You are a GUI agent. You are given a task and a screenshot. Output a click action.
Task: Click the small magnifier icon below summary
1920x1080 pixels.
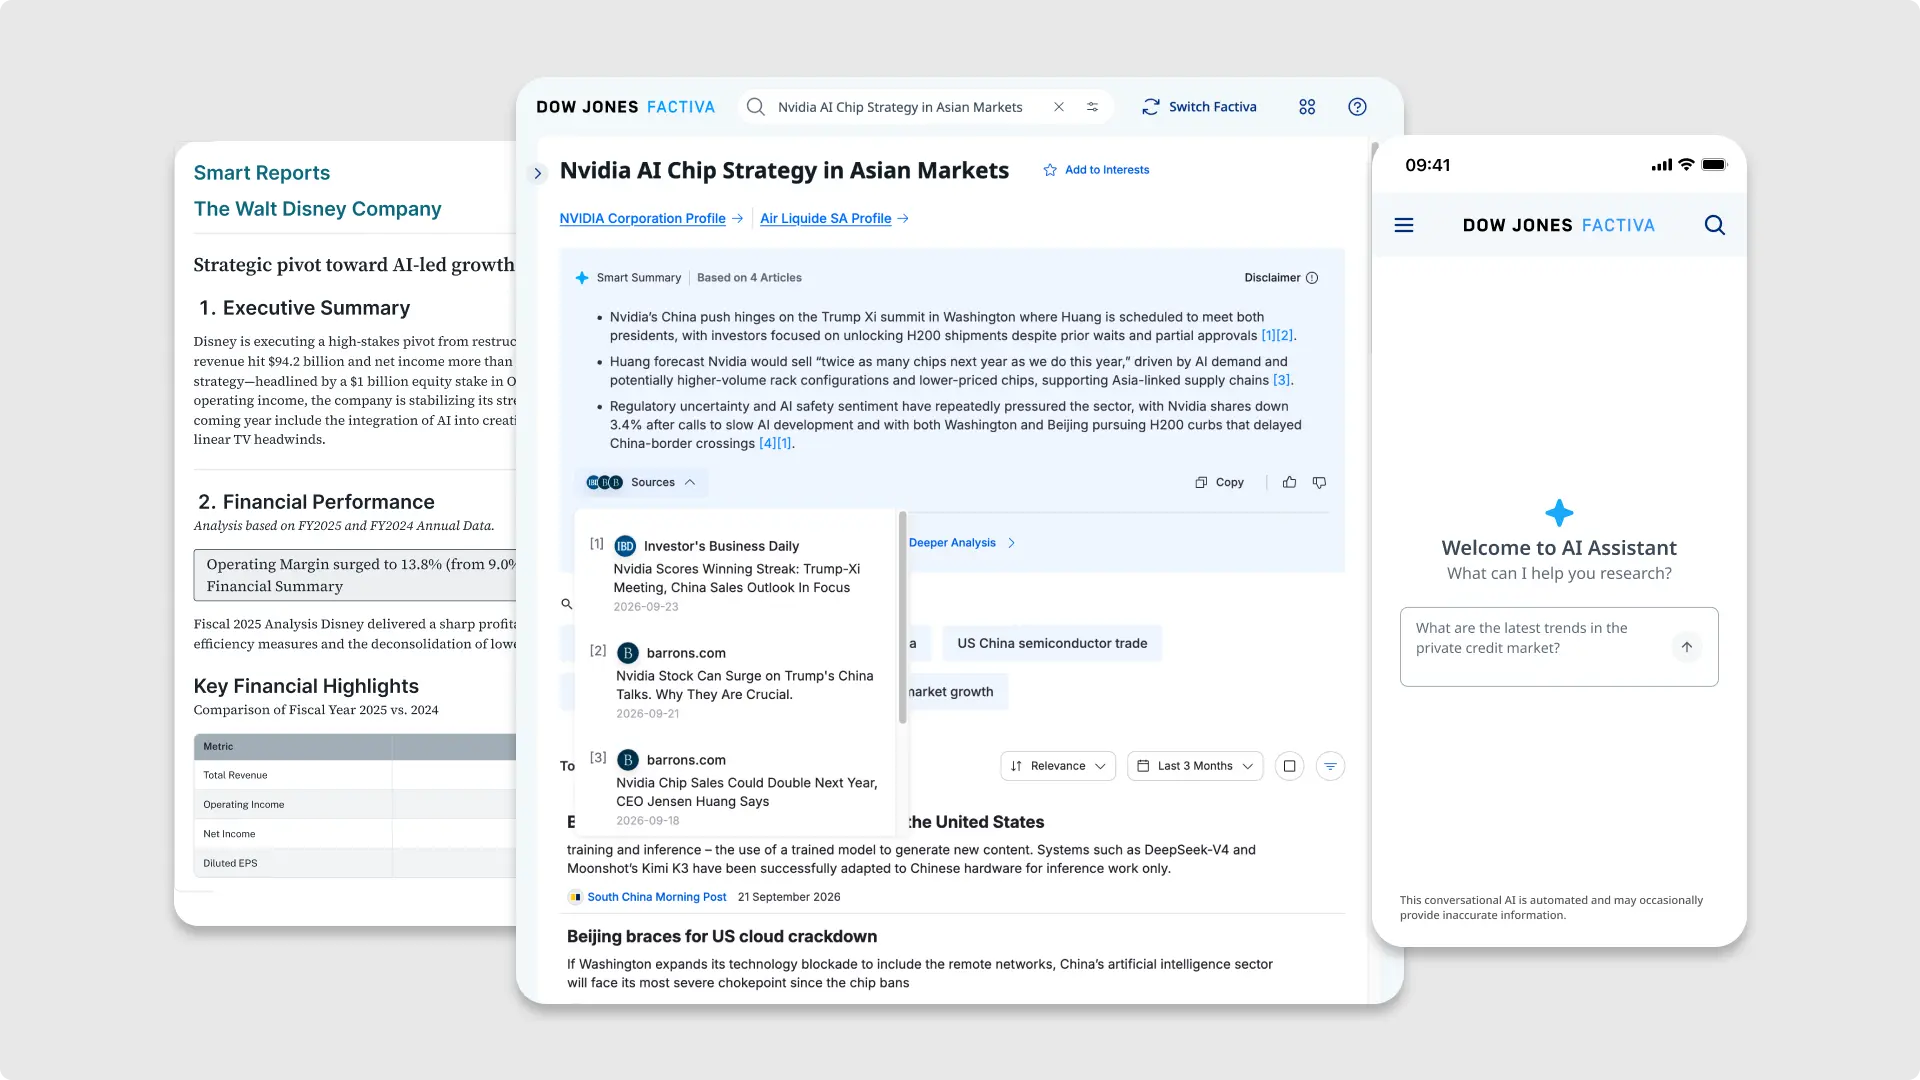coord(567,604)
